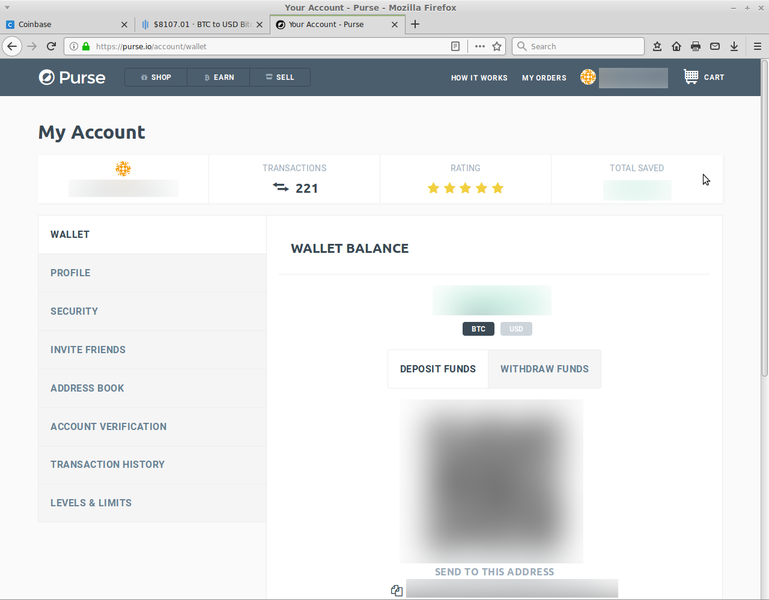
Task: Click the vertical page scrollbar
Action: point(765,218)
